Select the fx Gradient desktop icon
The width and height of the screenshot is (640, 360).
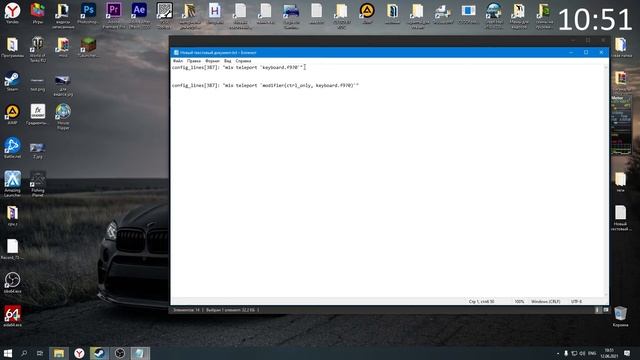point(38,114)
